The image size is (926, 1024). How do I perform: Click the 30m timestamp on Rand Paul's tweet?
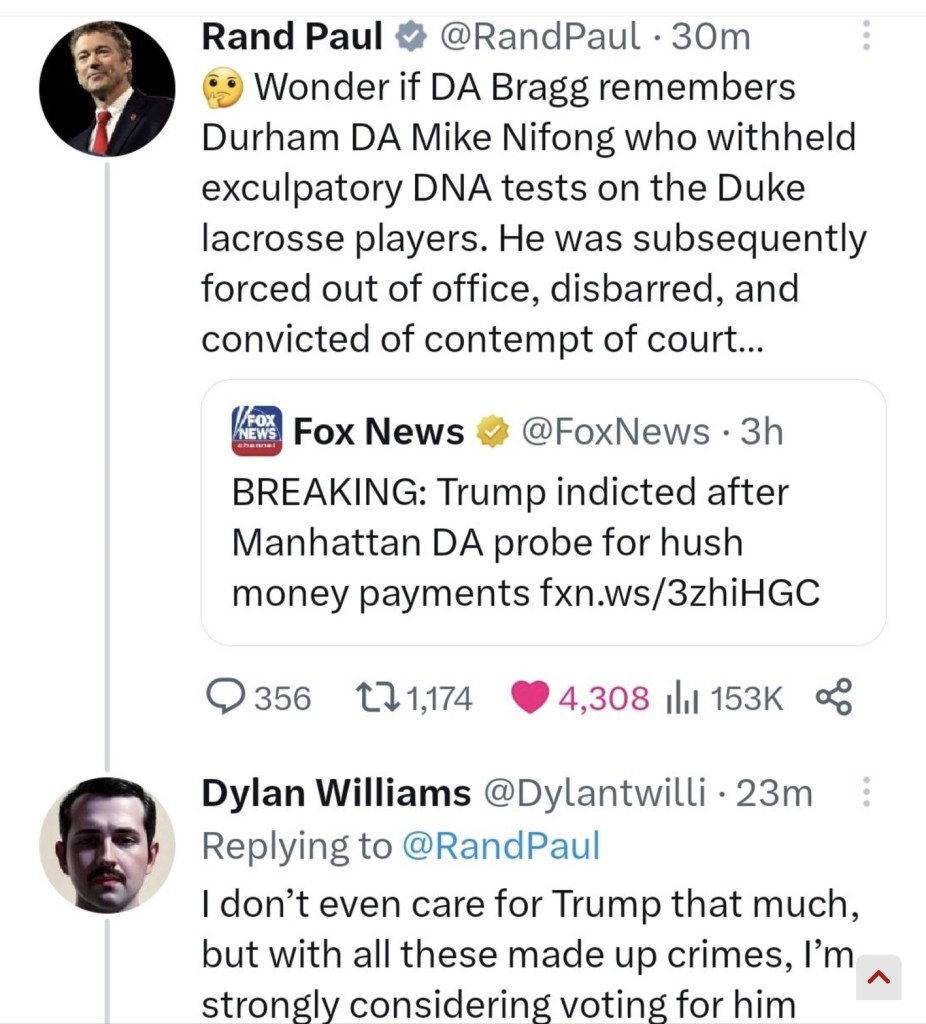pos(711,37)
